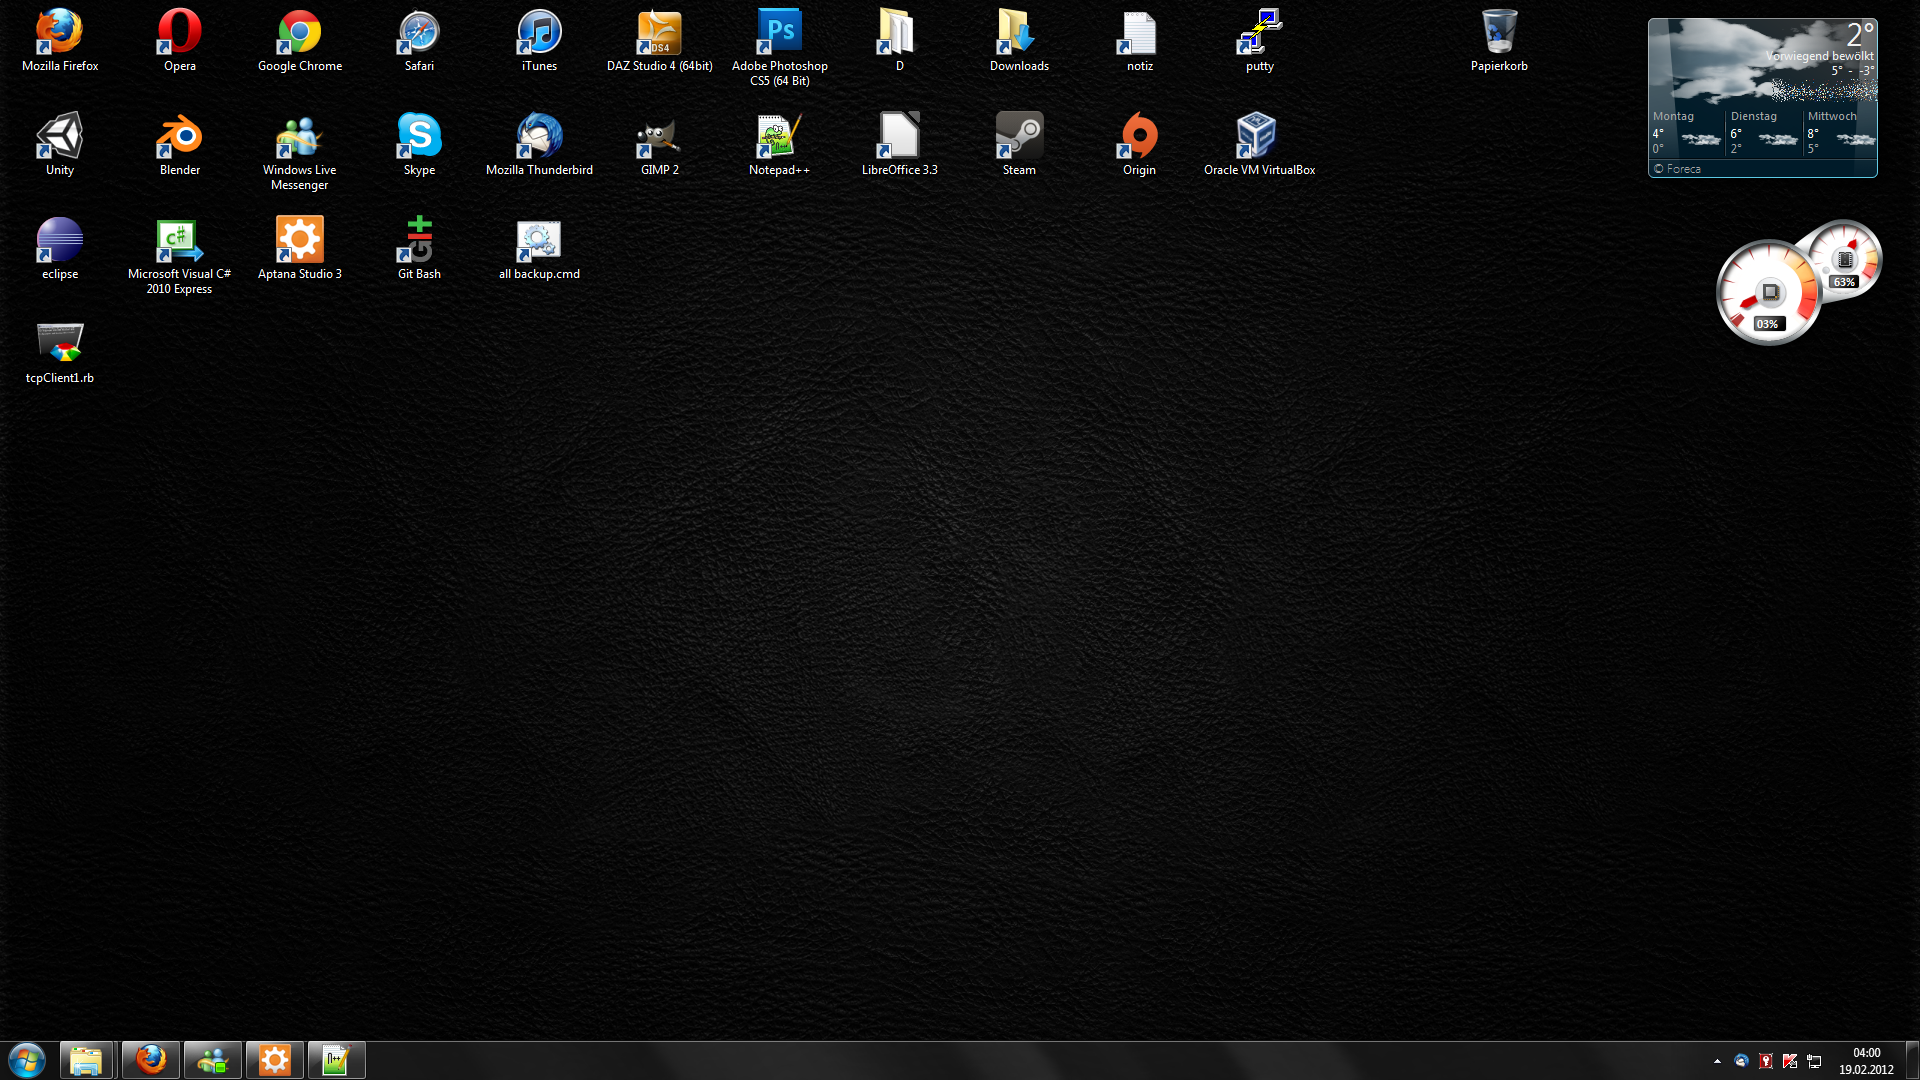This screenshot has width=1920, height=1080.
Task: Select the Notepad++ desktop shortcut
Action: [780, 145]
